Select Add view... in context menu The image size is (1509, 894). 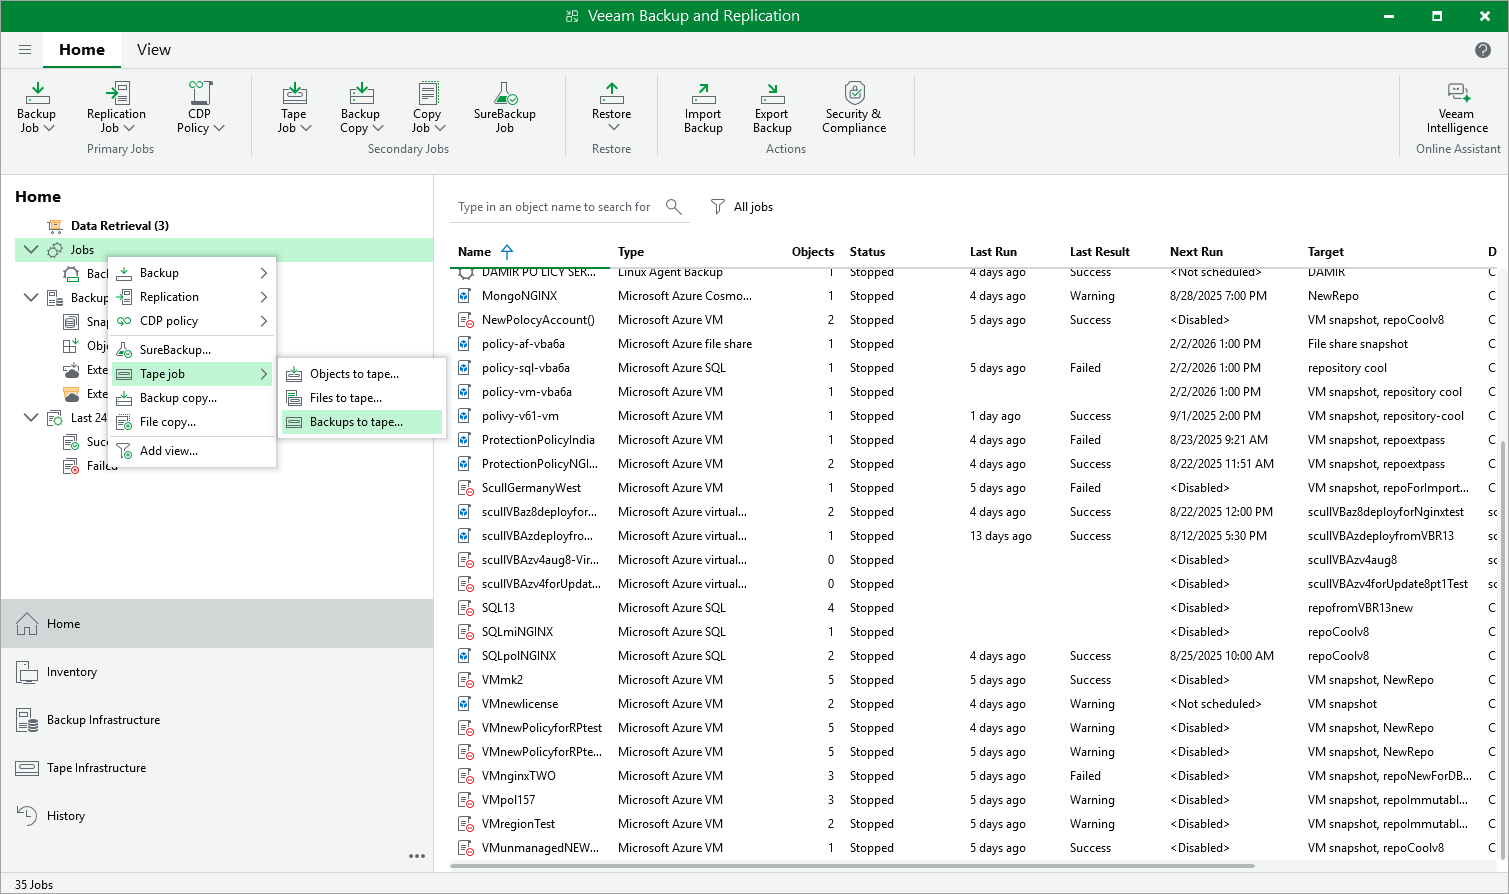click(x=192, y=451)
